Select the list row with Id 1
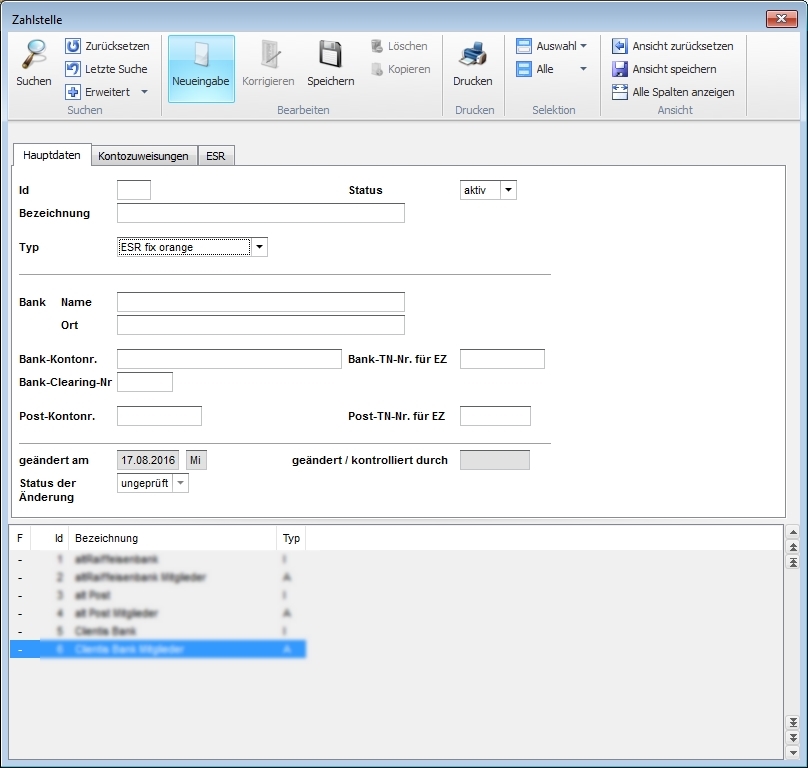Viewport: 808px width, 768px height. point(158,559)
